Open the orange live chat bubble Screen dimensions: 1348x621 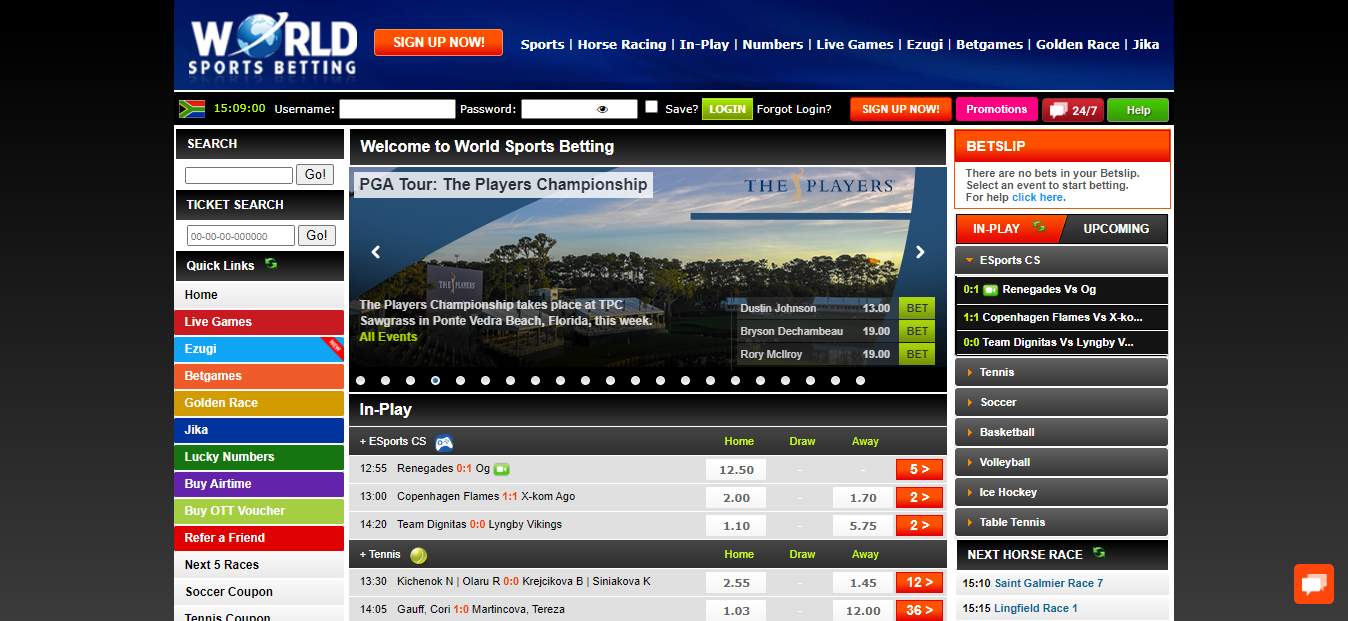tap(1313, 584)
